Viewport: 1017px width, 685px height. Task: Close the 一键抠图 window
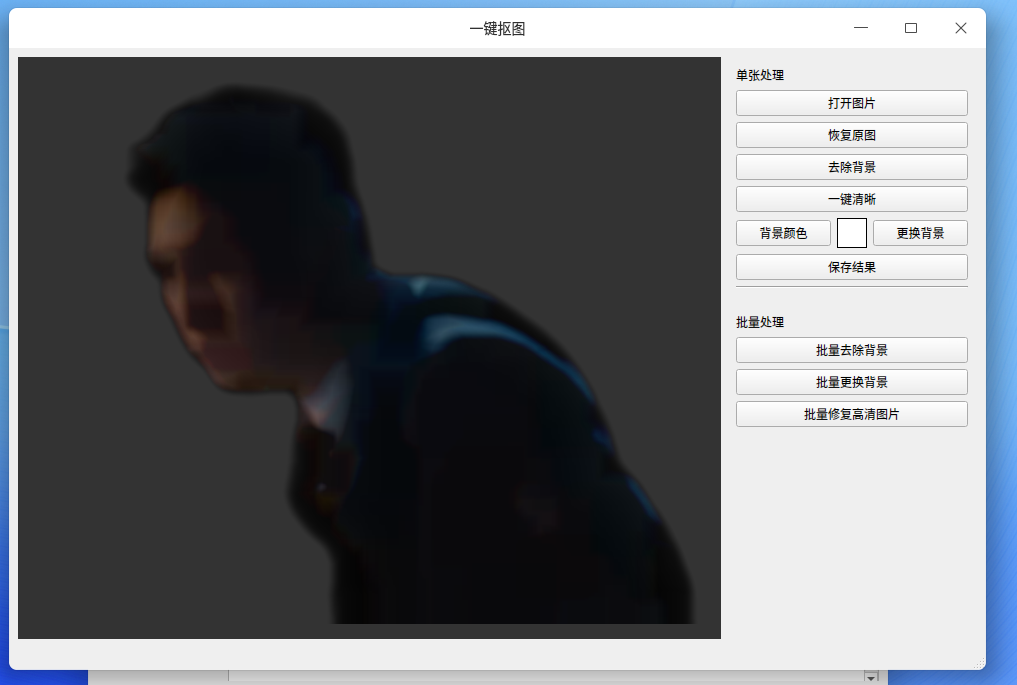coord(961,28)
